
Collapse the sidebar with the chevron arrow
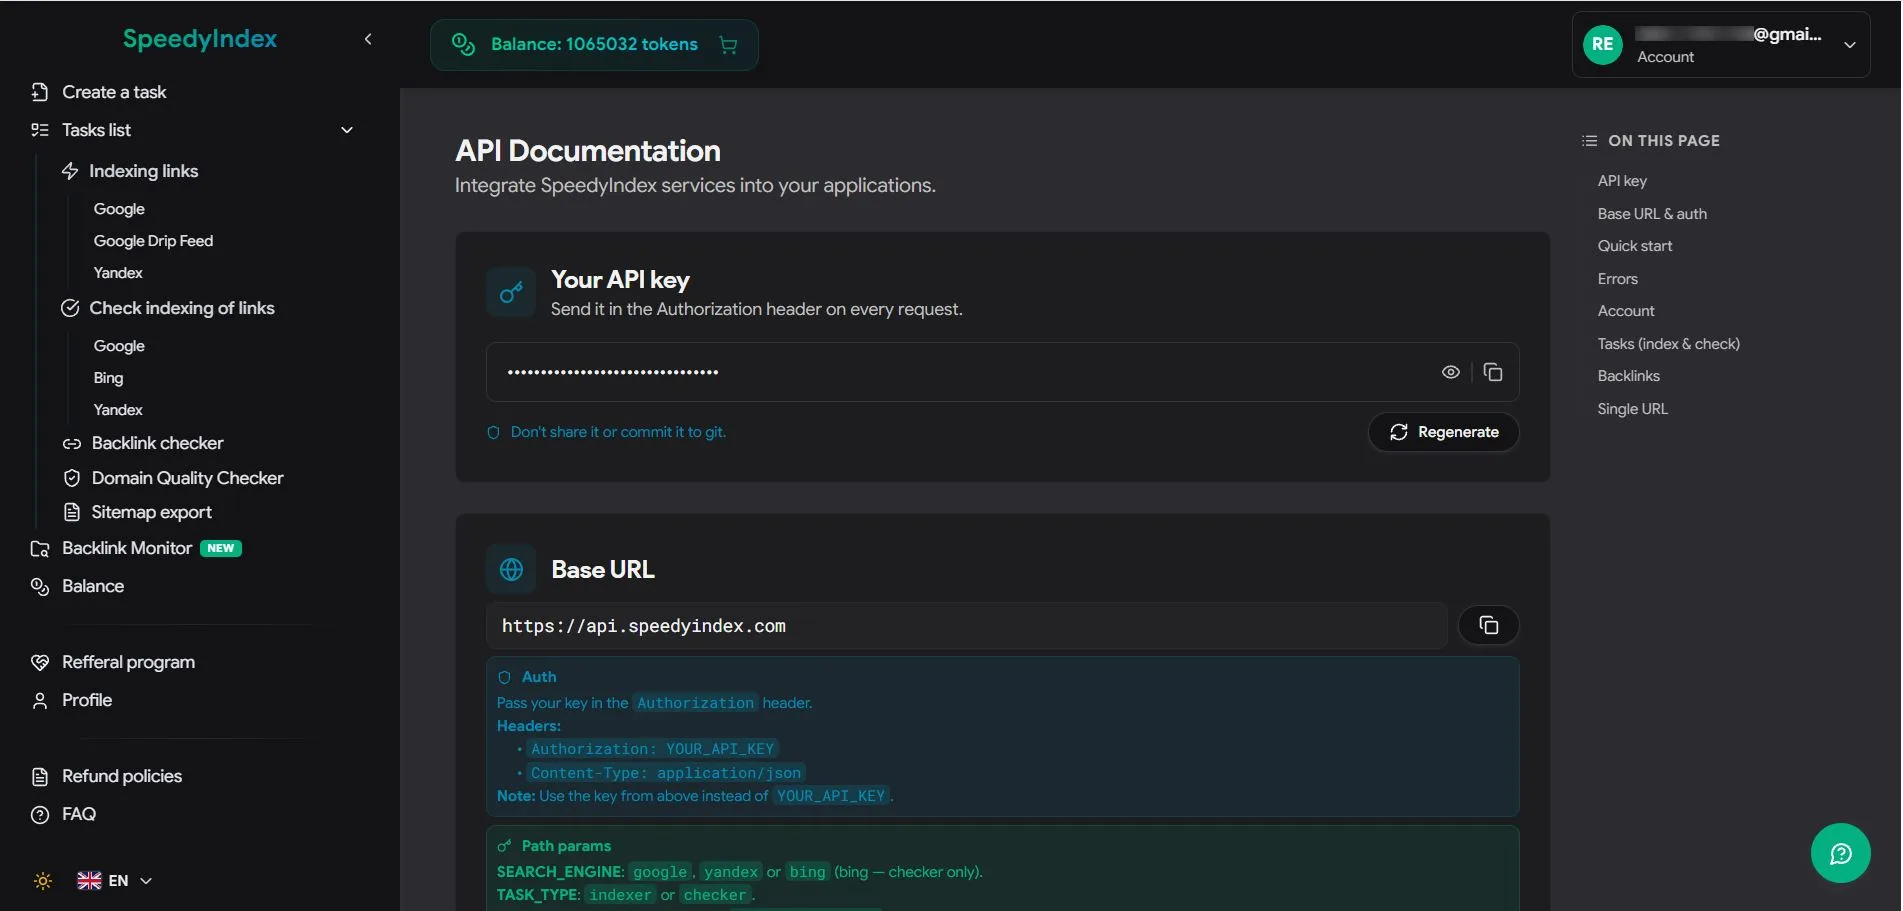(368, 39)
